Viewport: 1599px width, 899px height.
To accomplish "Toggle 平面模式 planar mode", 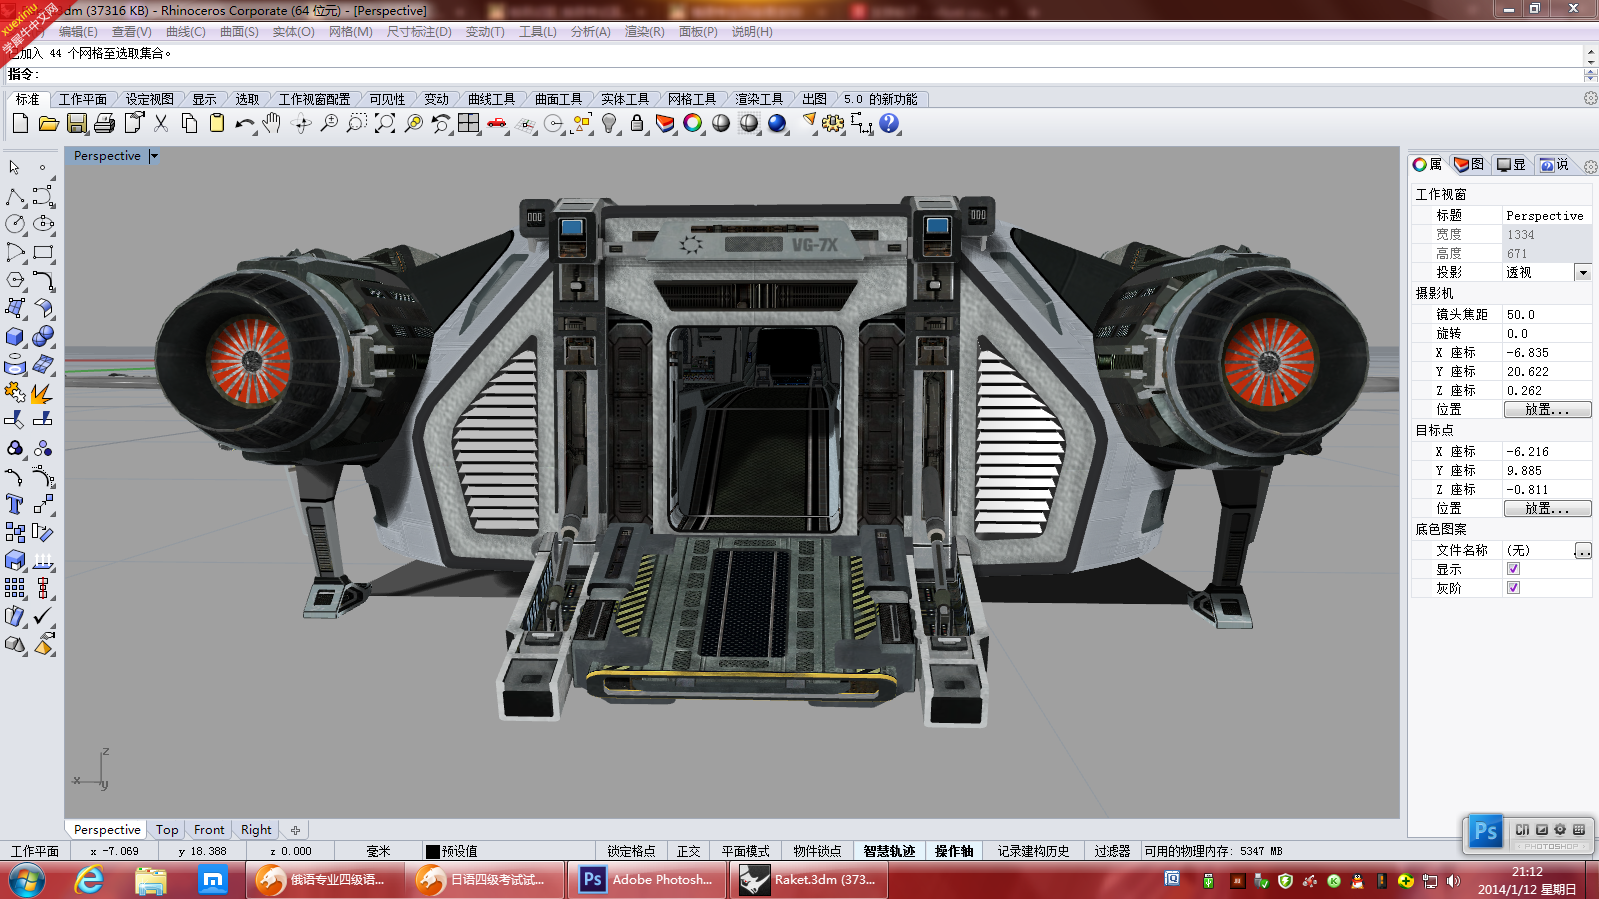I will pos(745,851).
